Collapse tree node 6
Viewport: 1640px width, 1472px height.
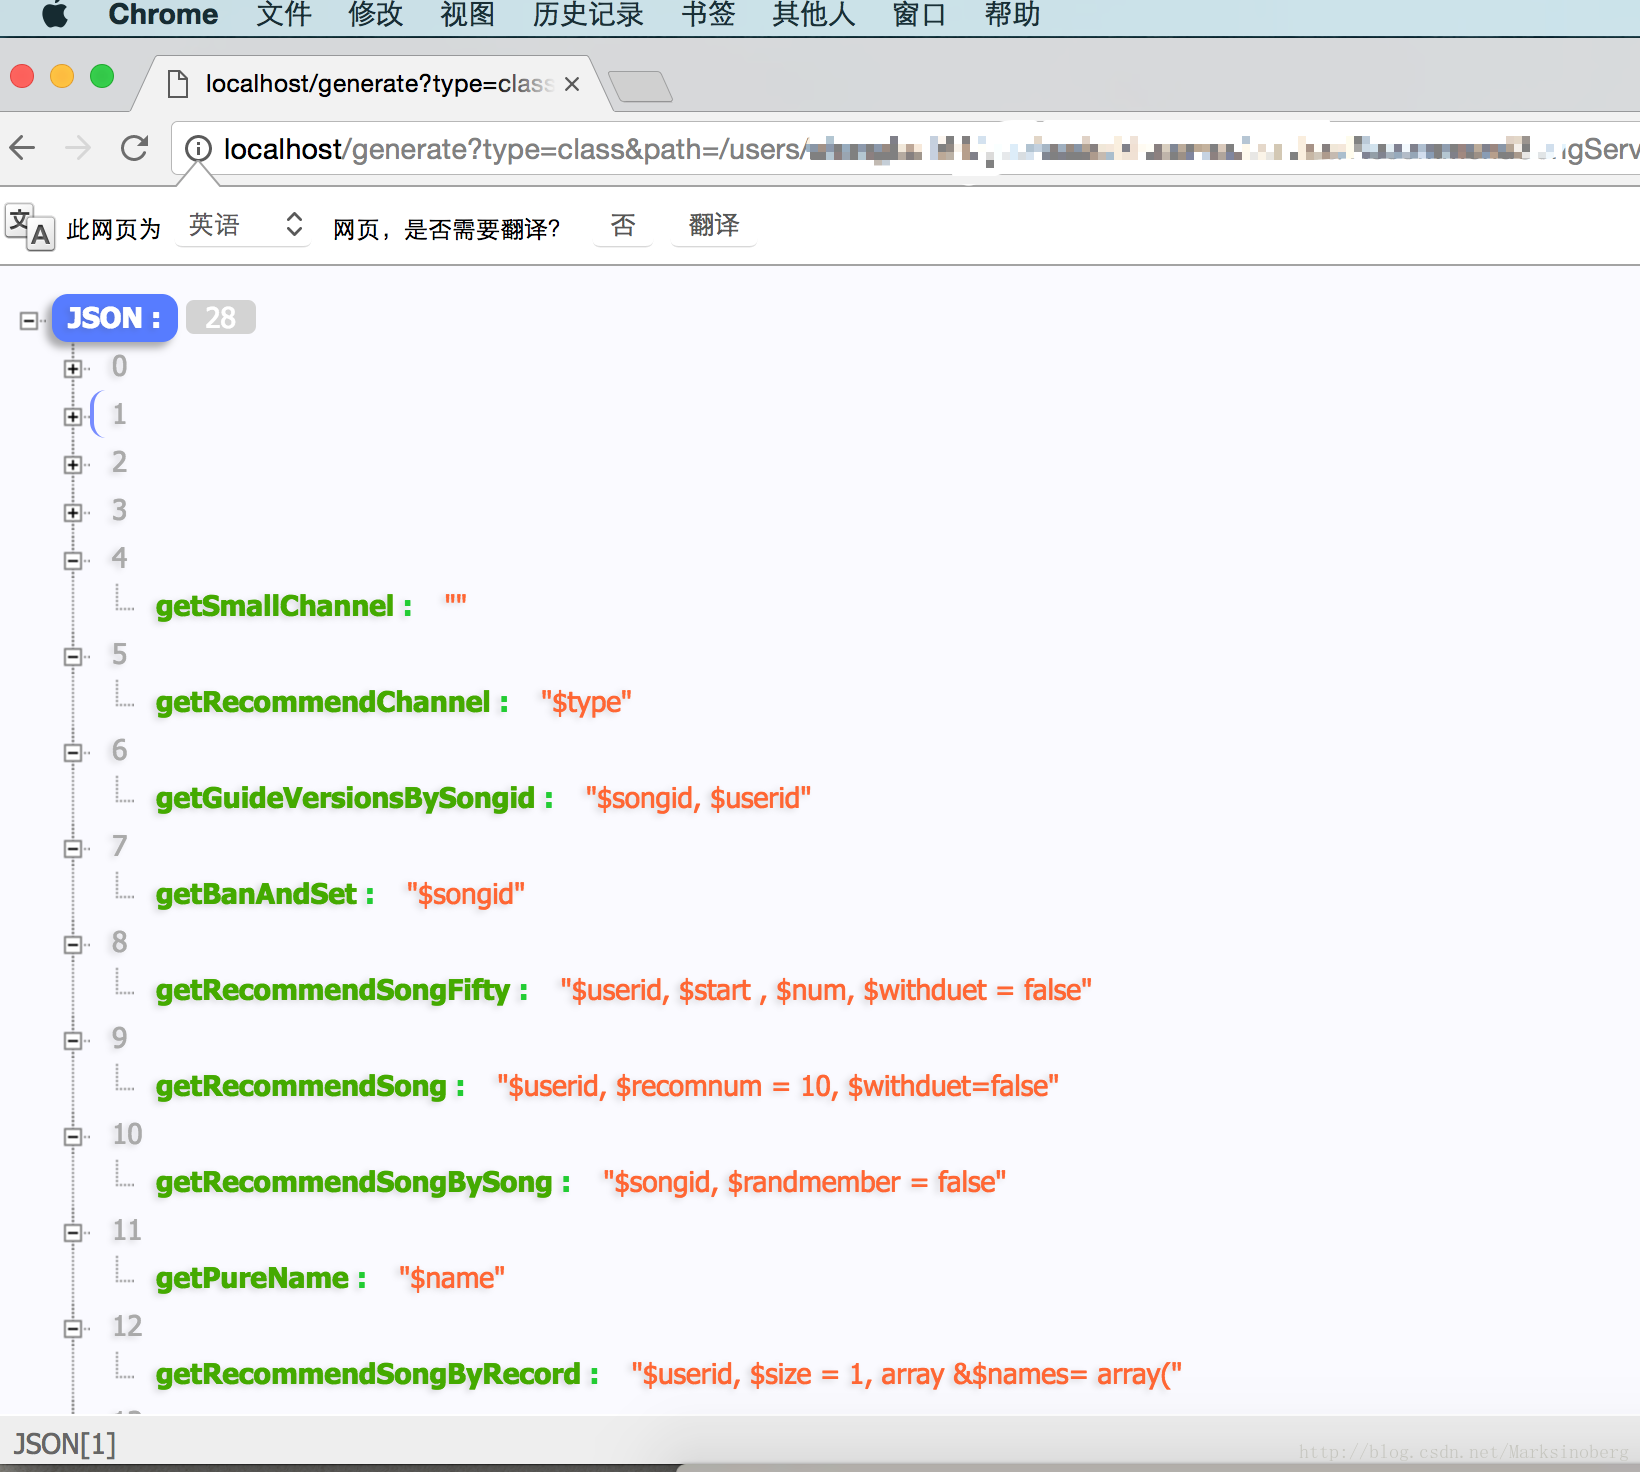tap(73, 753)
